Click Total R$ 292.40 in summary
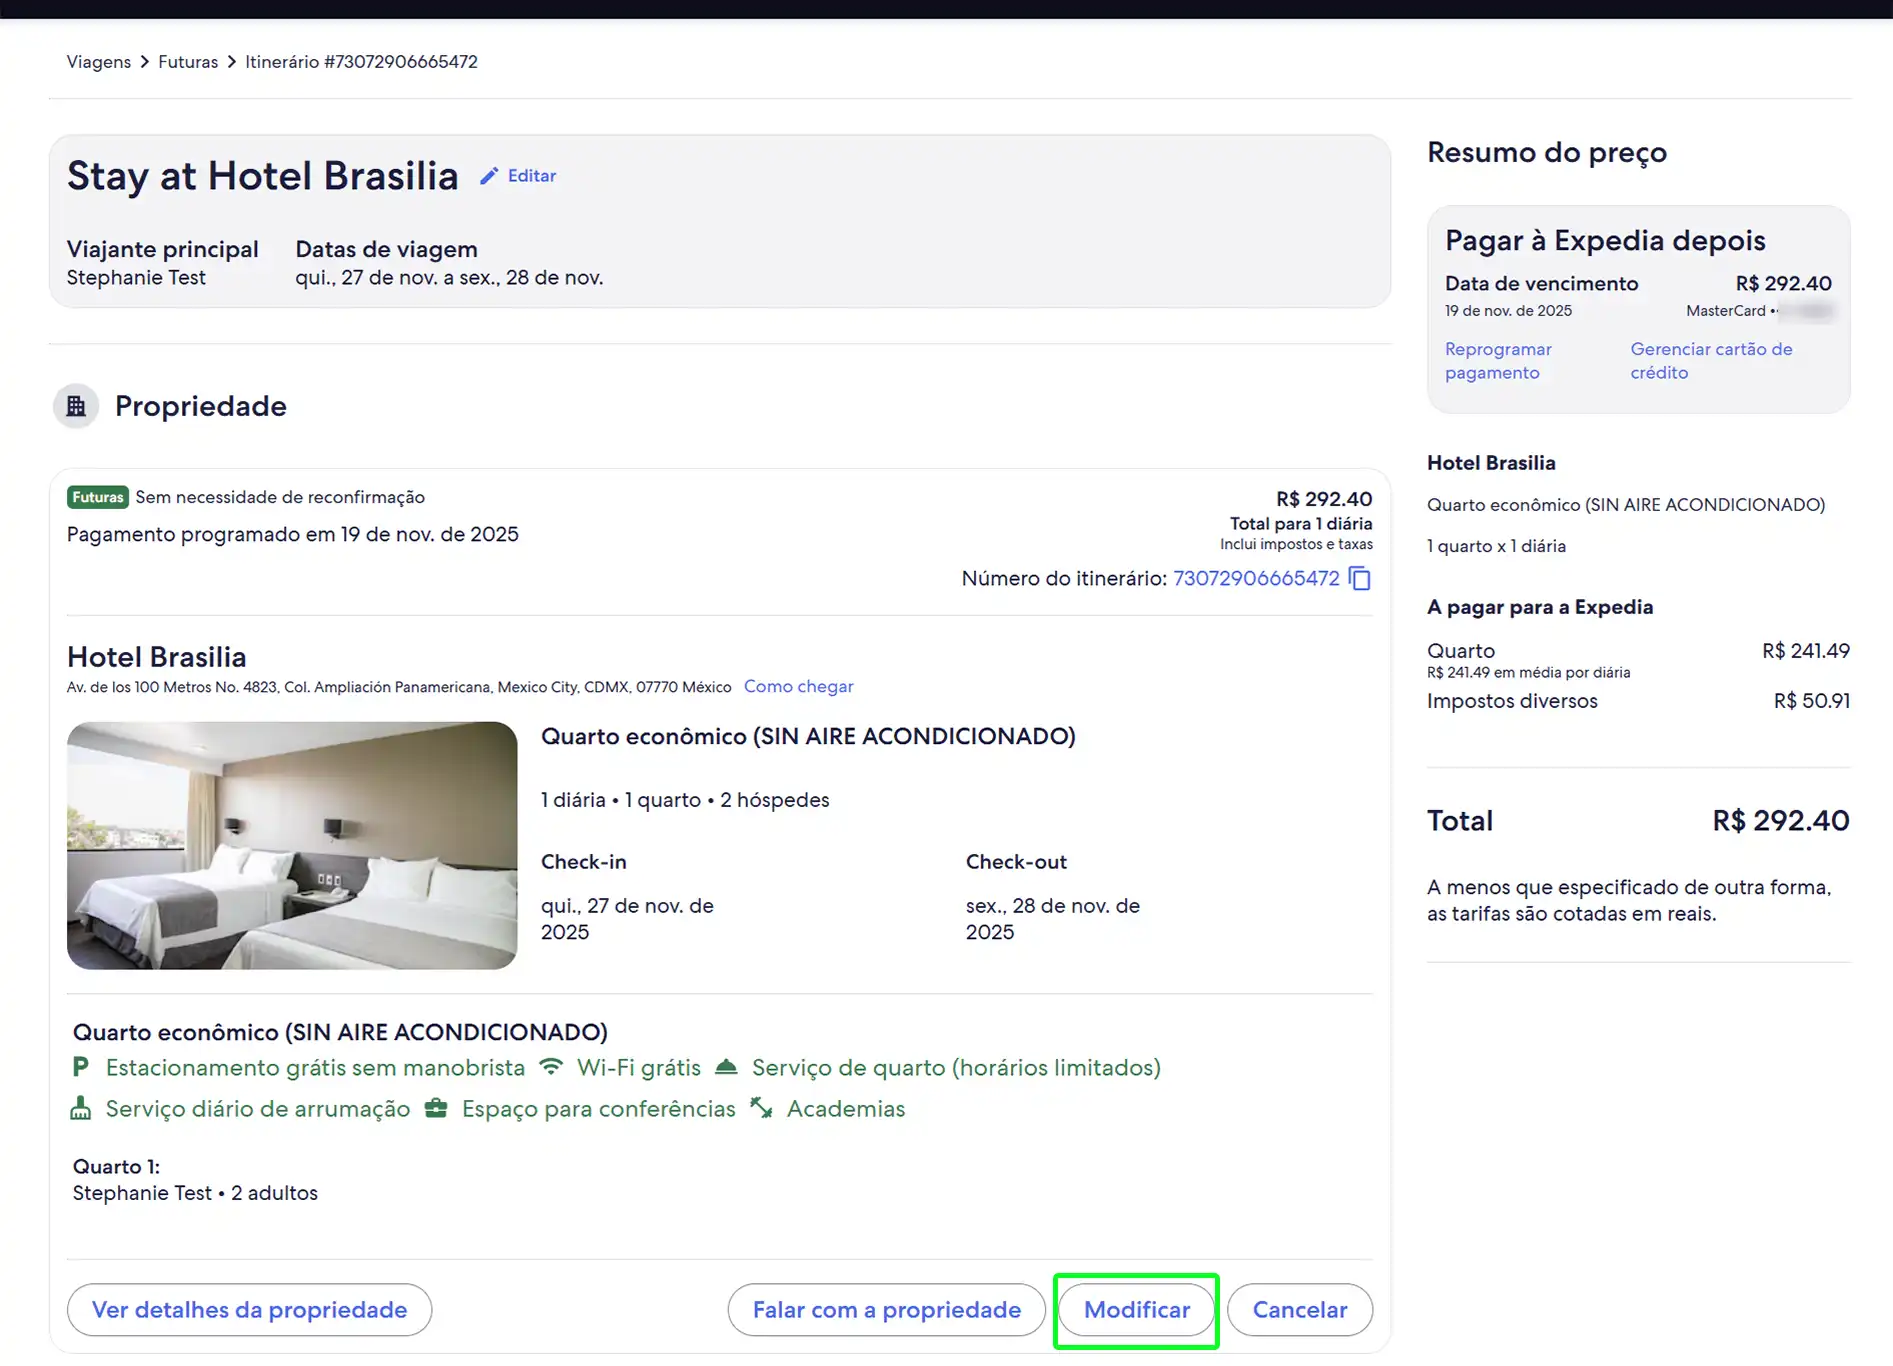This screenshot has height=1366, width=1893. coord(1780,821)
